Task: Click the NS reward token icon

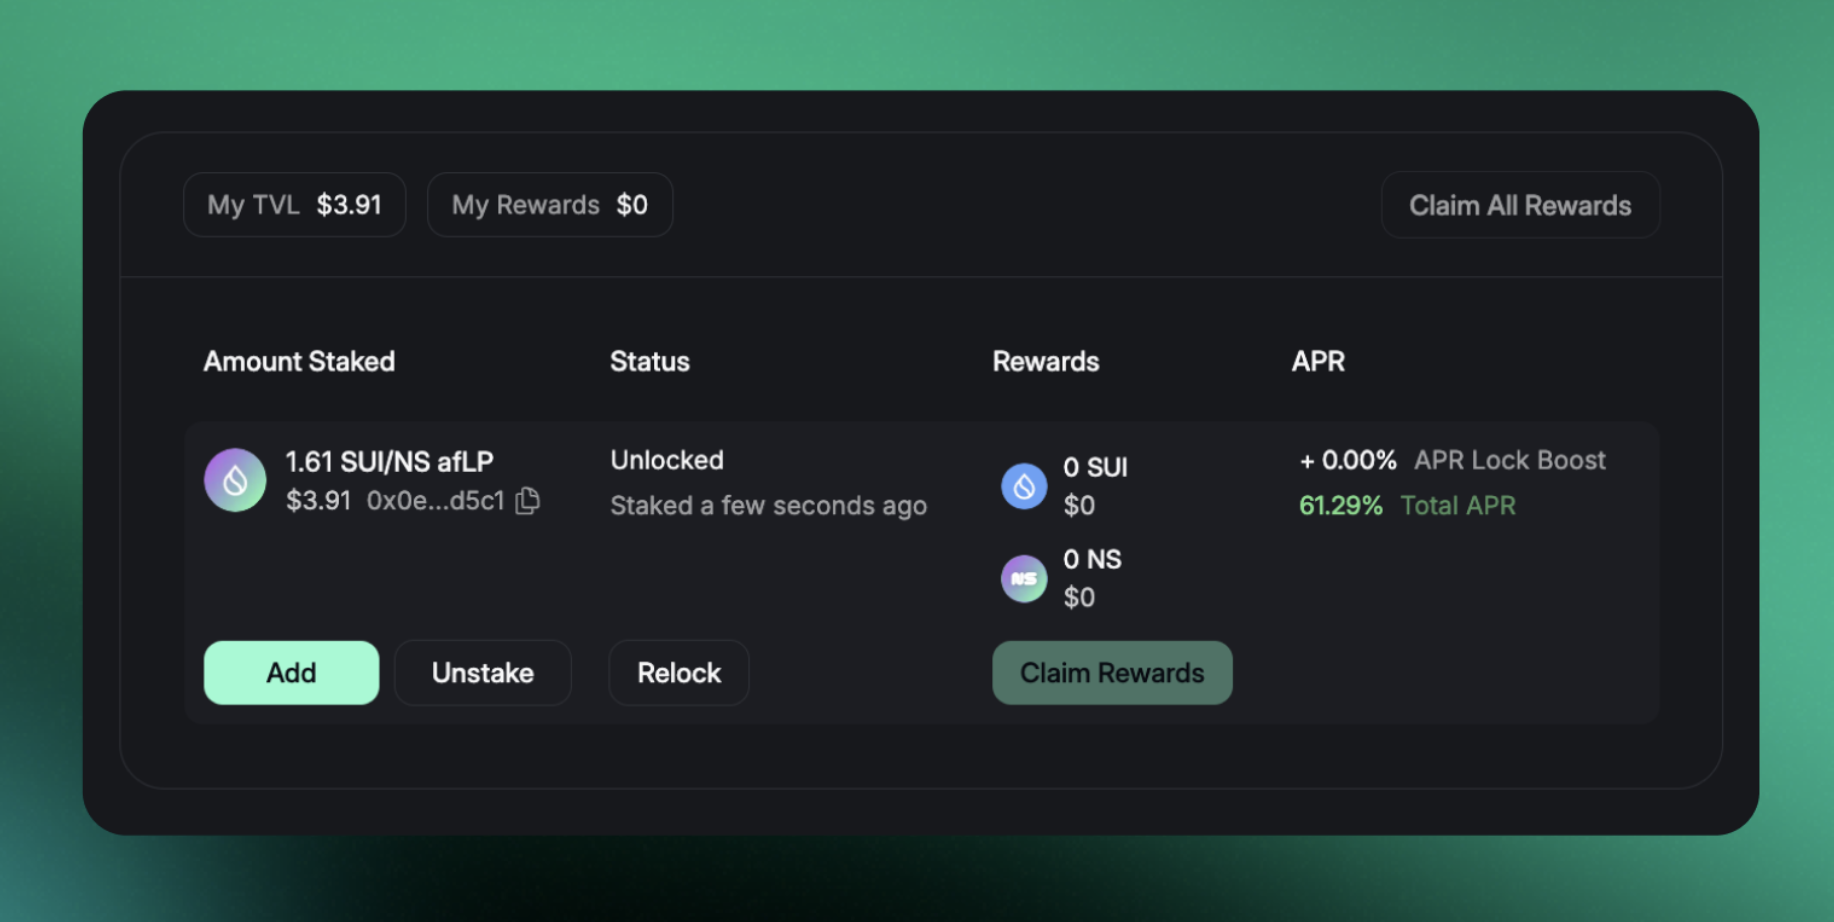Action: (1024, 578)
